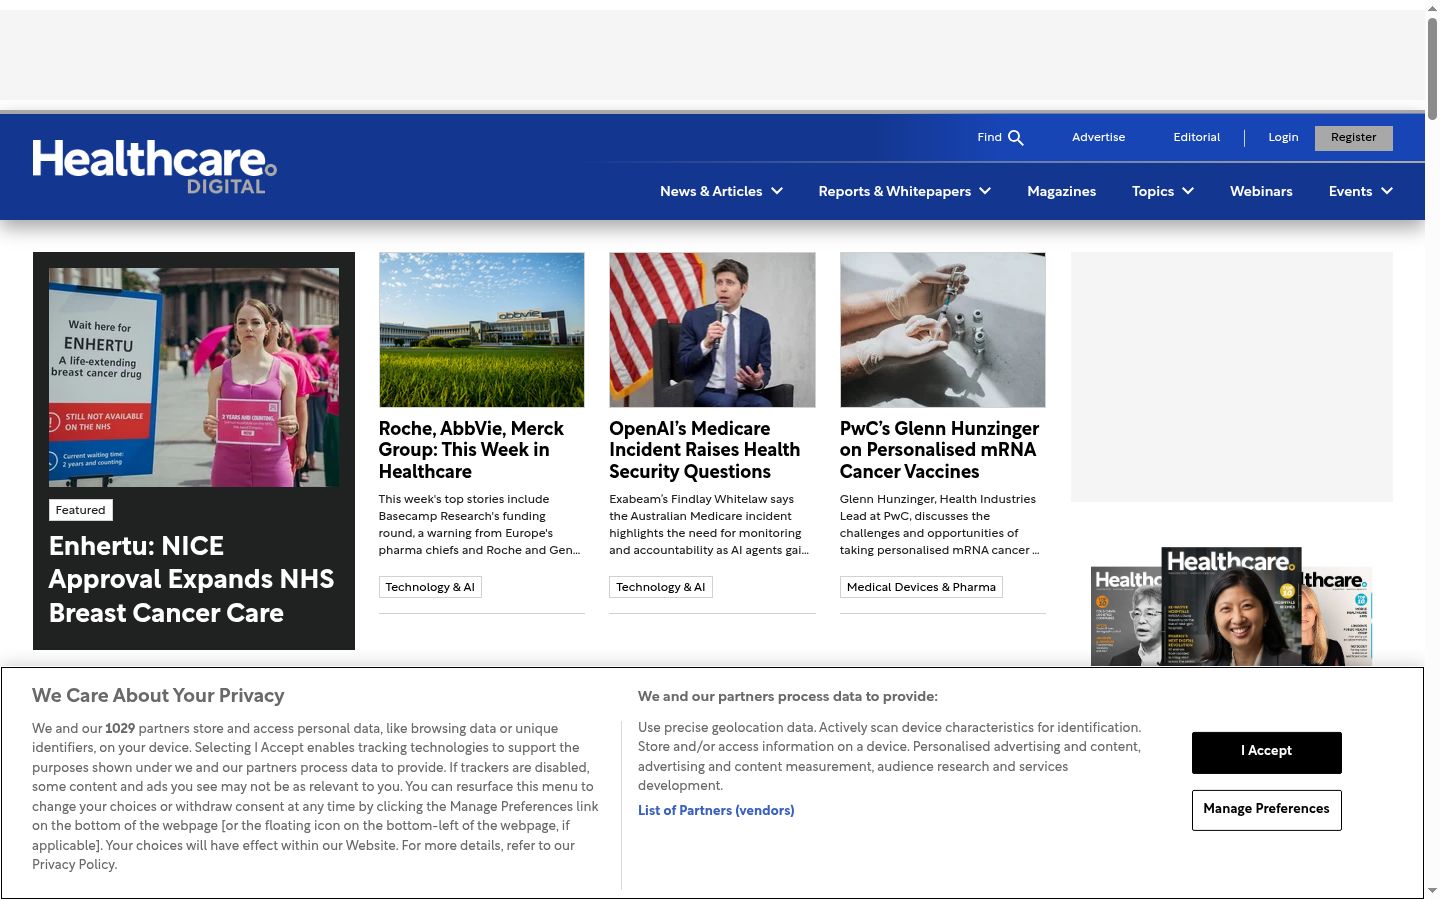Click the scrollbar up arrow

click(x=1432, y=7)
